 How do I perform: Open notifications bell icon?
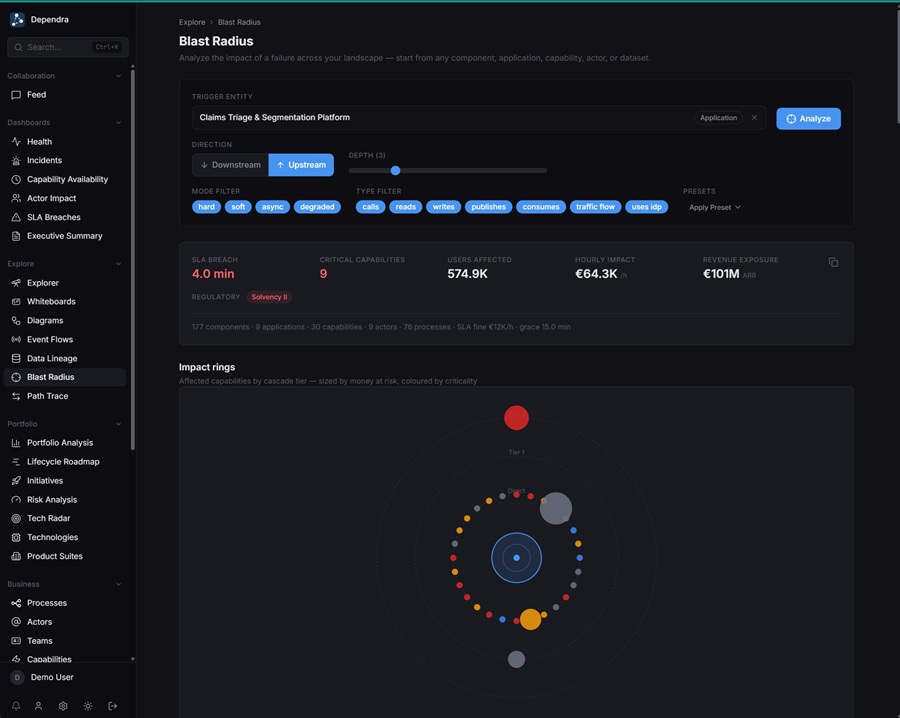pyautogui.click(x=16, y=706)
